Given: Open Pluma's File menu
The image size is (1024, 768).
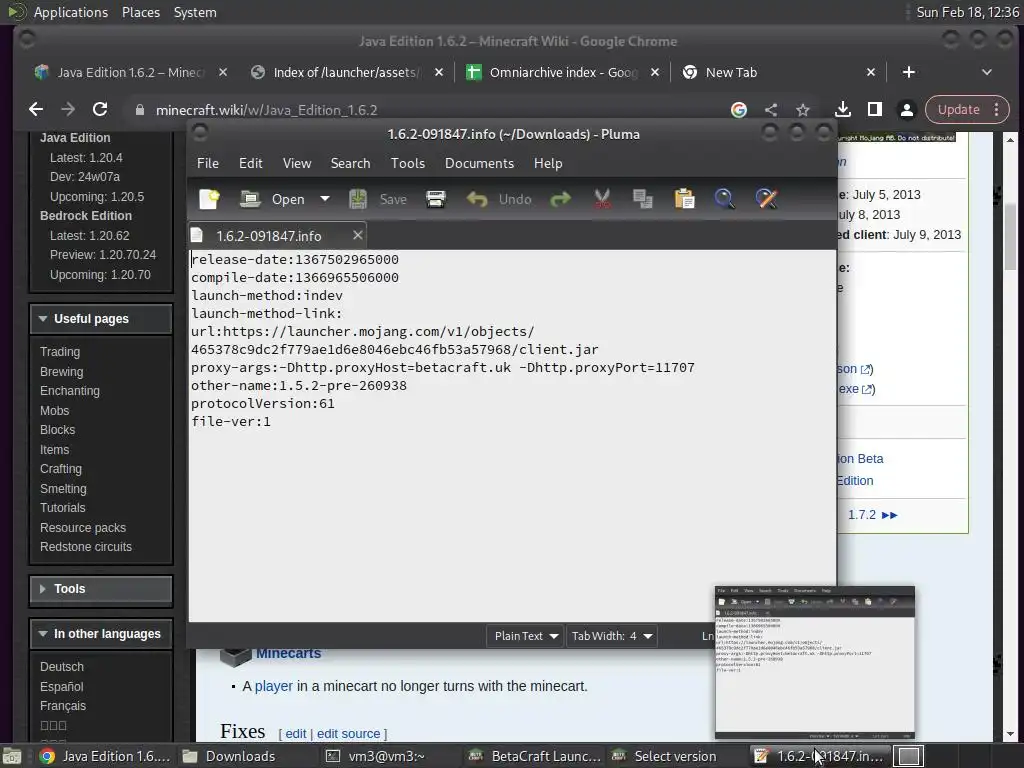Looking at the screenshot, I should tap(208, 163).
